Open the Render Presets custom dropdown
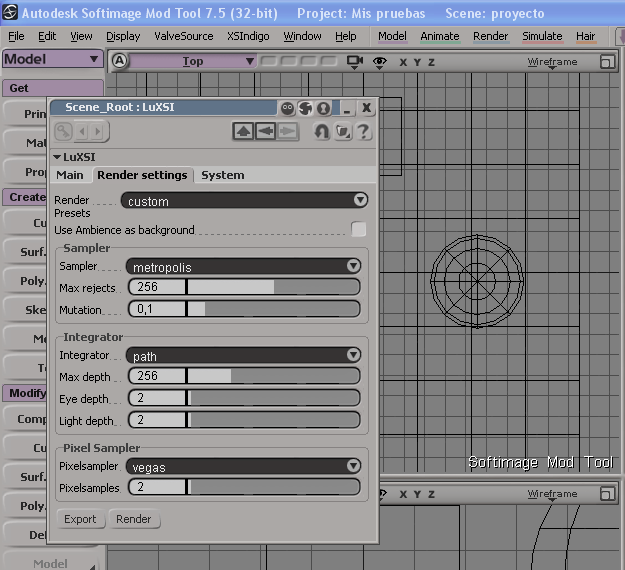 coord(244,200)
